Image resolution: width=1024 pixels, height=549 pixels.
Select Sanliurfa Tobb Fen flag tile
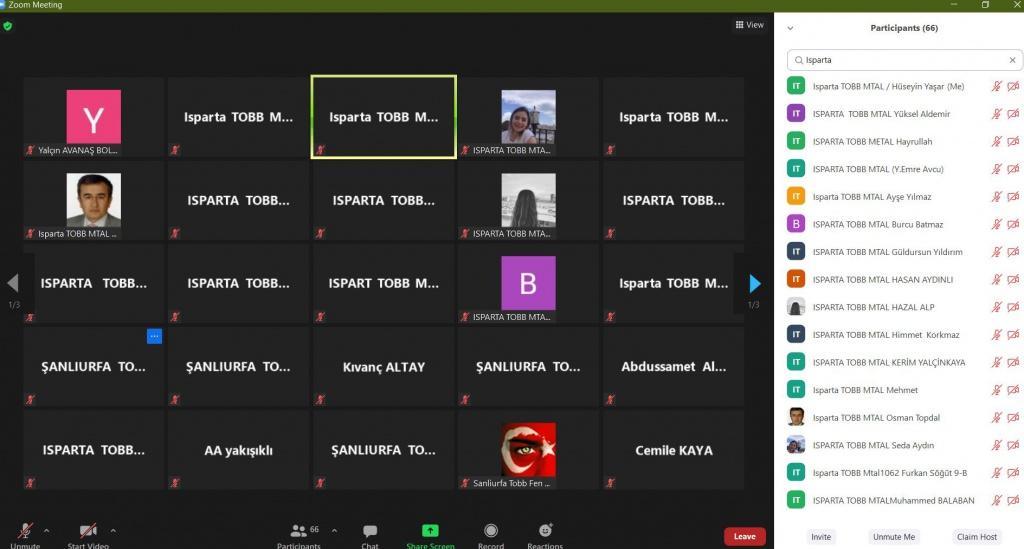click(x=528, y=450)
